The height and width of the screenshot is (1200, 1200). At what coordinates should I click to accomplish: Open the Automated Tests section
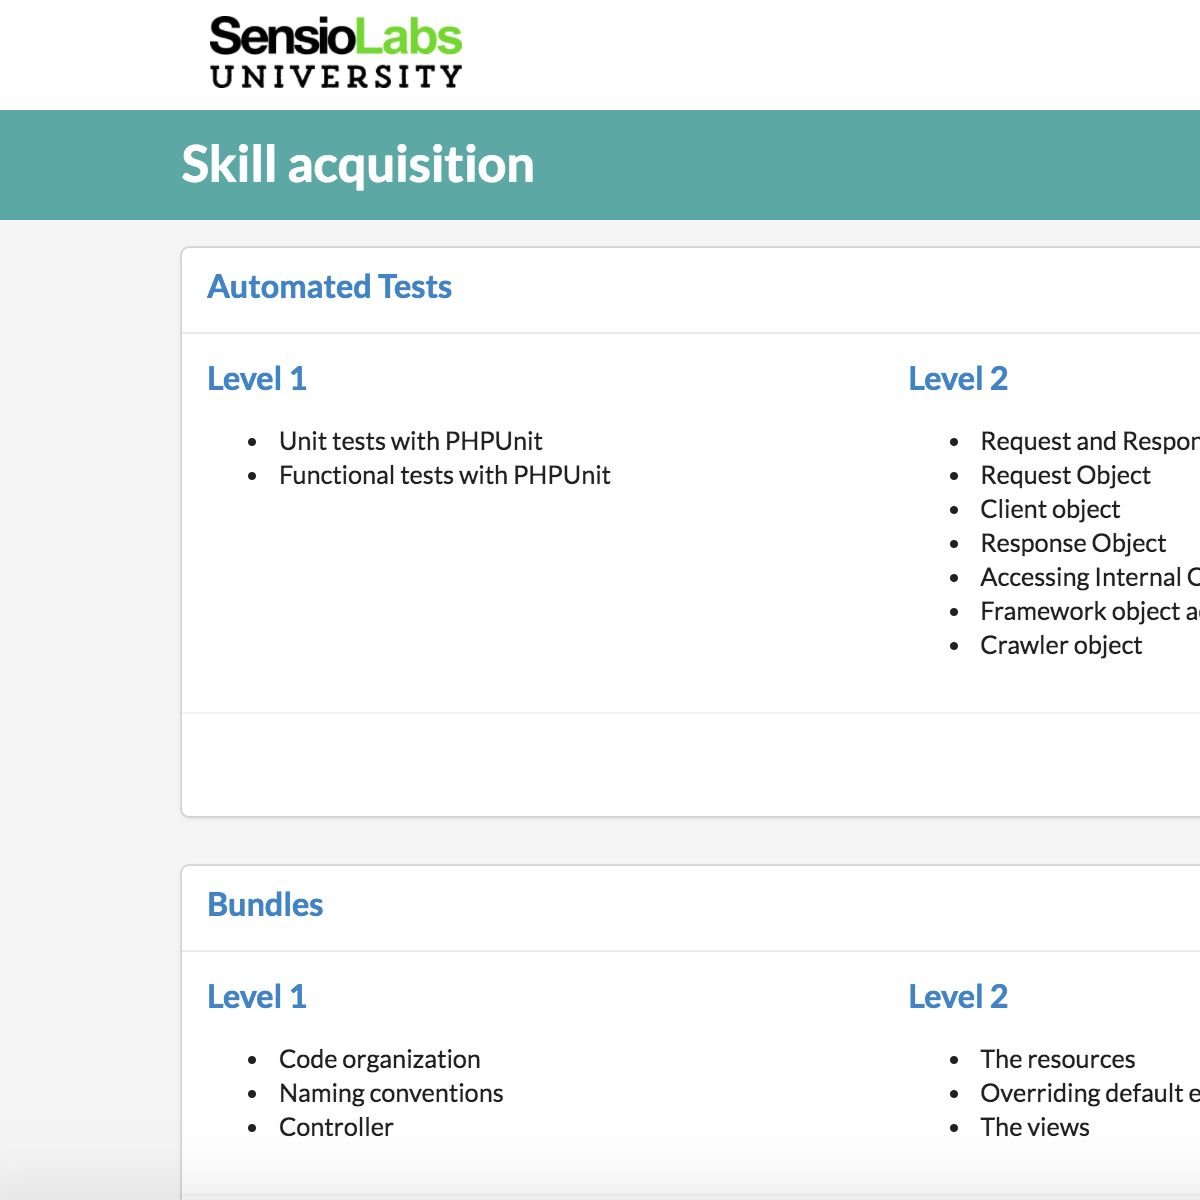[329, 287]
